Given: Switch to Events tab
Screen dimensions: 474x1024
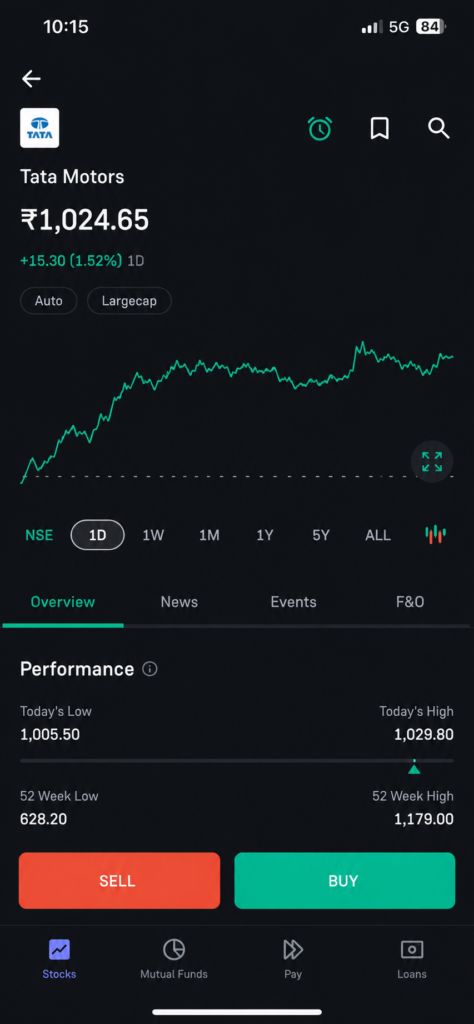Looking at the screenshot, I should [x=293, y=602].
